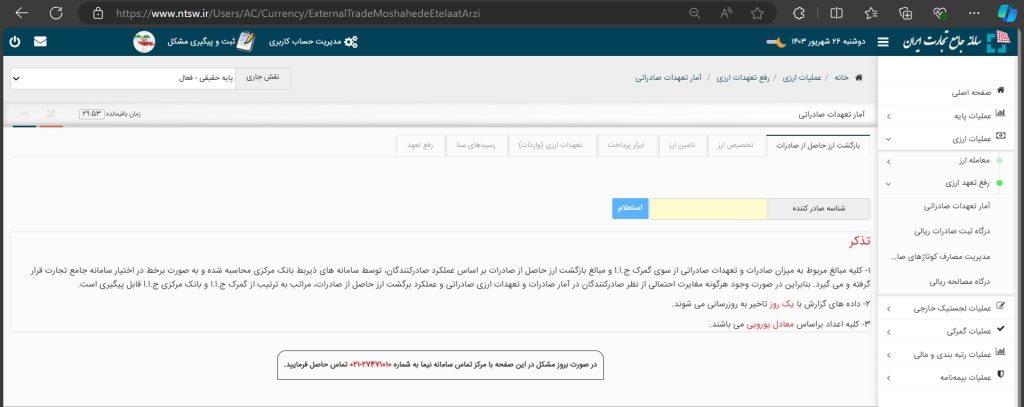Click the سامانه جامع تجارت ایران logo
1024x407 pixels.
(x=956, y=41)
